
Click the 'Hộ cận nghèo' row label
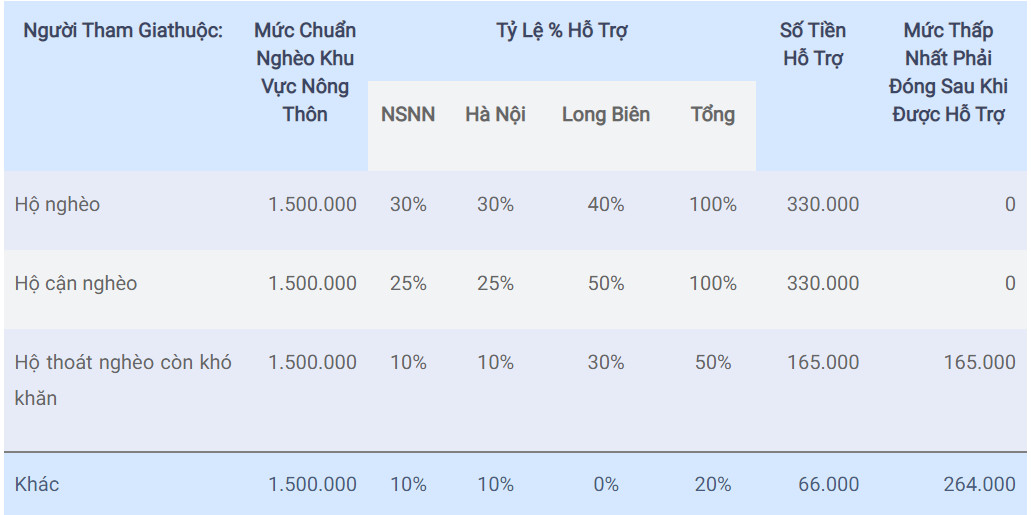coord(76,283)
